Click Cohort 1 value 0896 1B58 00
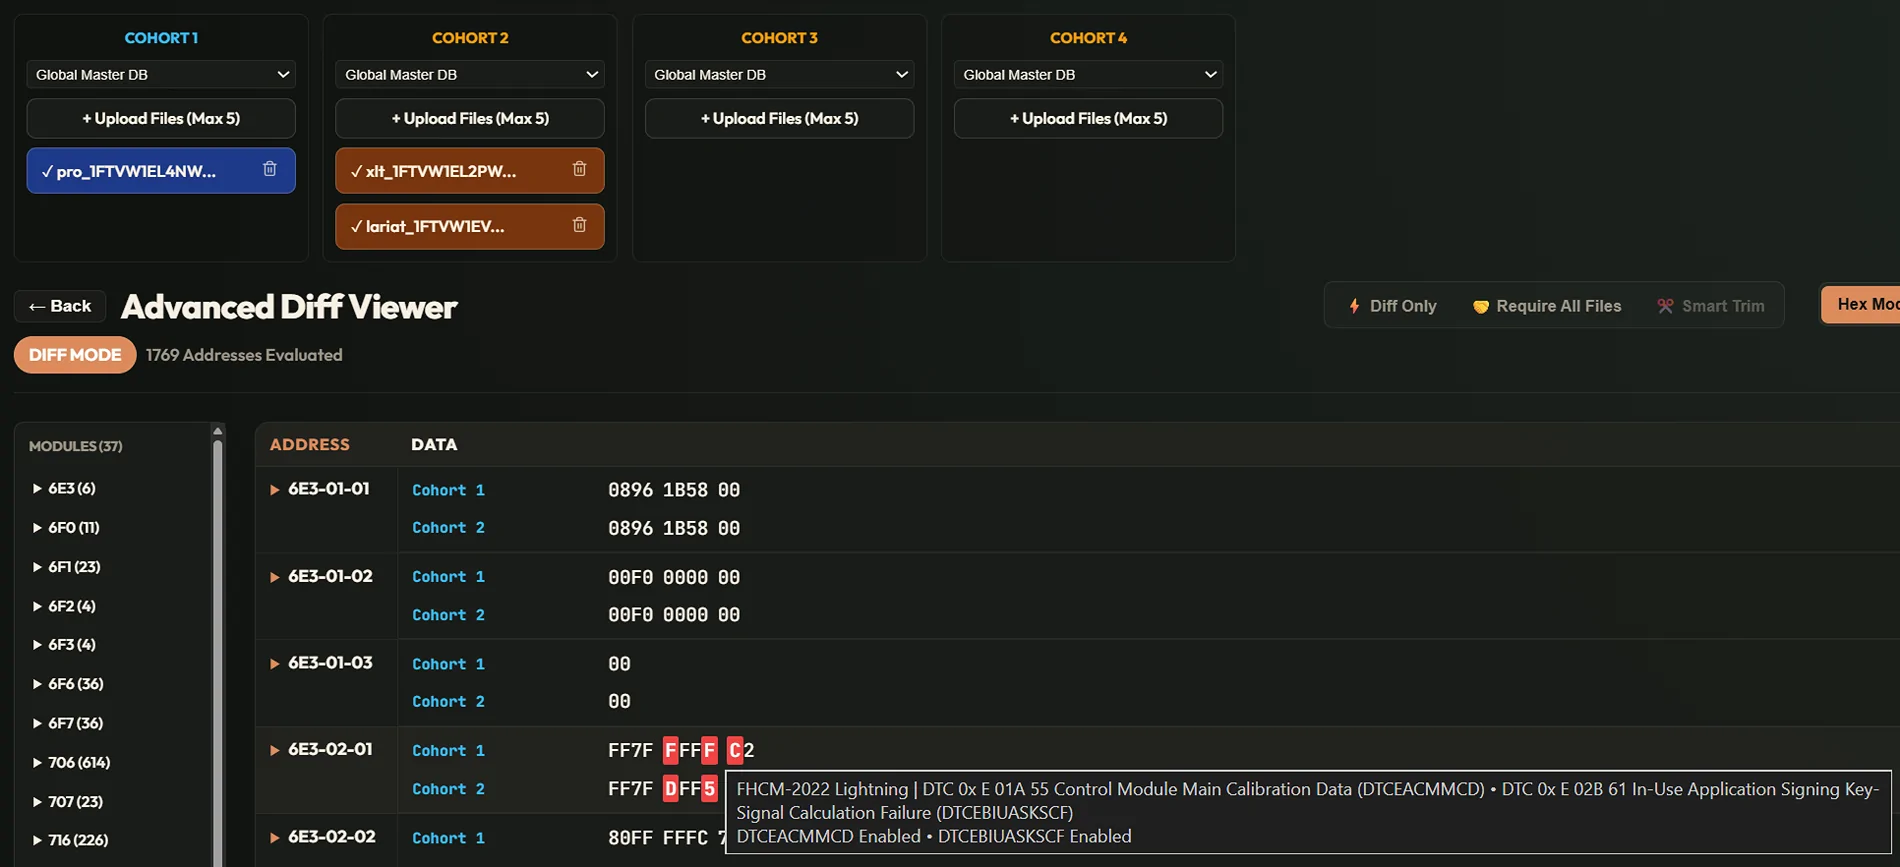1900x867 pixels. pyautogui.click(x=674, y=490)
